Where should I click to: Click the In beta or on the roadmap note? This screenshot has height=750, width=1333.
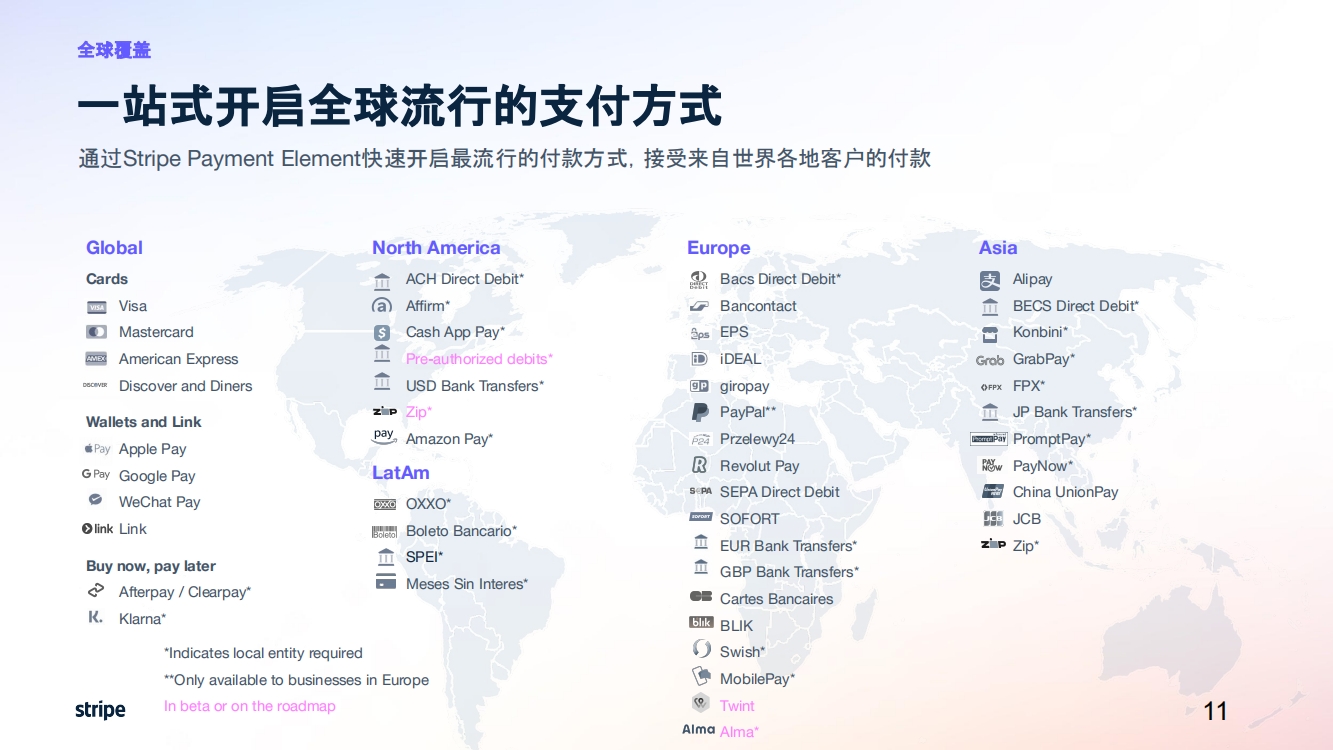(250, 706)
